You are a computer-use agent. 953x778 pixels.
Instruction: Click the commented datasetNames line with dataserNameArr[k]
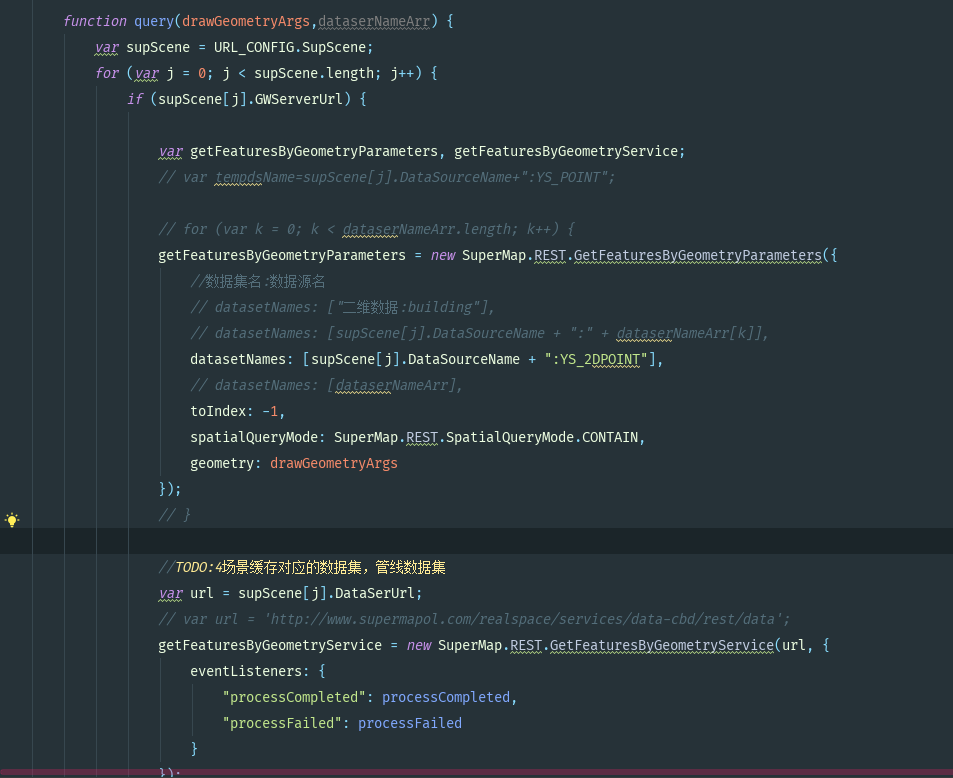(x=480, y=333)
